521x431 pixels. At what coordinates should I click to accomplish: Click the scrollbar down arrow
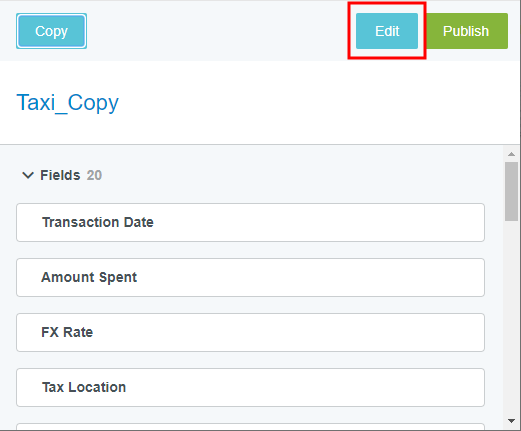(x=511, y=421)
